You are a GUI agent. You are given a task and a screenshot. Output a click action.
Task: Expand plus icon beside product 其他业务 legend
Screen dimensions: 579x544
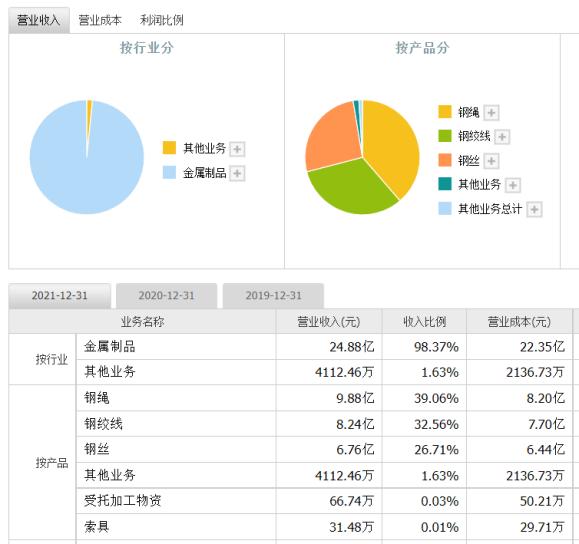pyautogui.click(x=513, y=185)
